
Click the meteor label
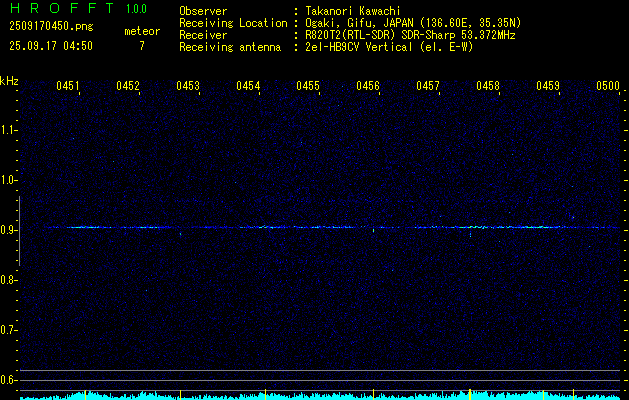pos(142,31)
